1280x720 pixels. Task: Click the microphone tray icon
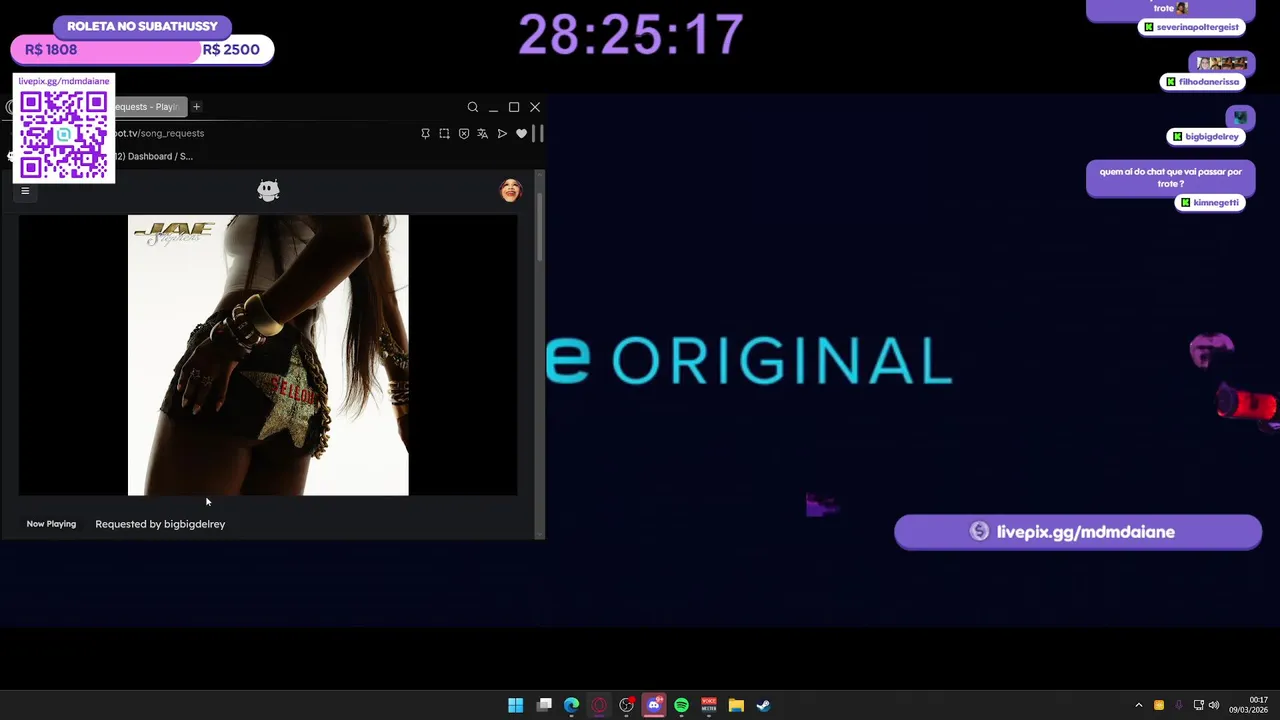coord(1179,705)
